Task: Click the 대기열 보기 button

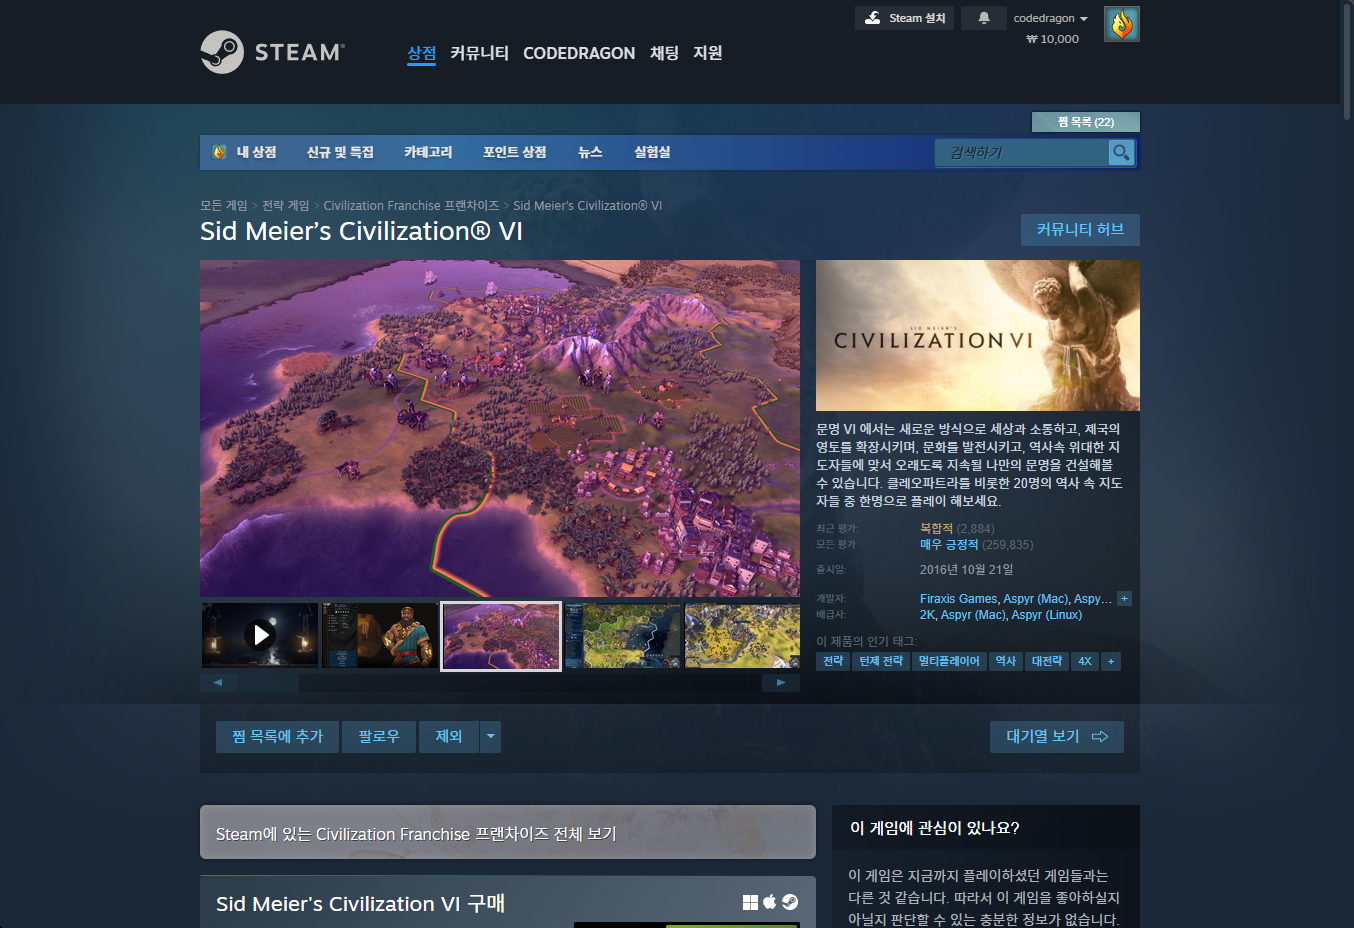Action: [1057, 737]
